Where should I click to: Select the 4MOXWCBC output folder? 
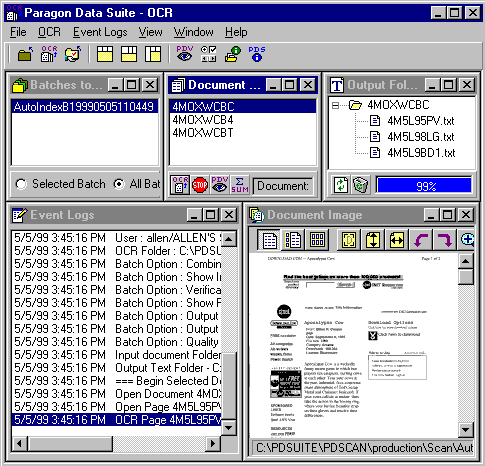[398, 105]
